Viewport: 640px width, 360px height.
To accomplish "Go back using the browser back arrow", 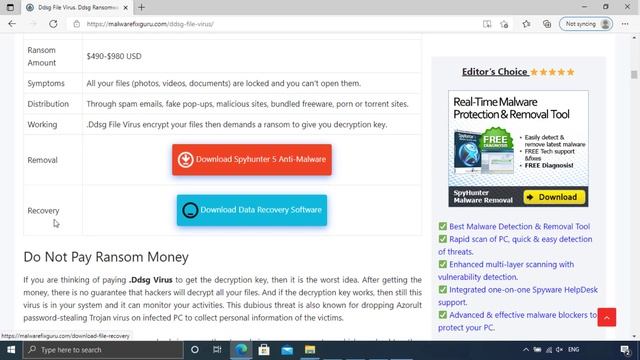I will coord(12,24).
